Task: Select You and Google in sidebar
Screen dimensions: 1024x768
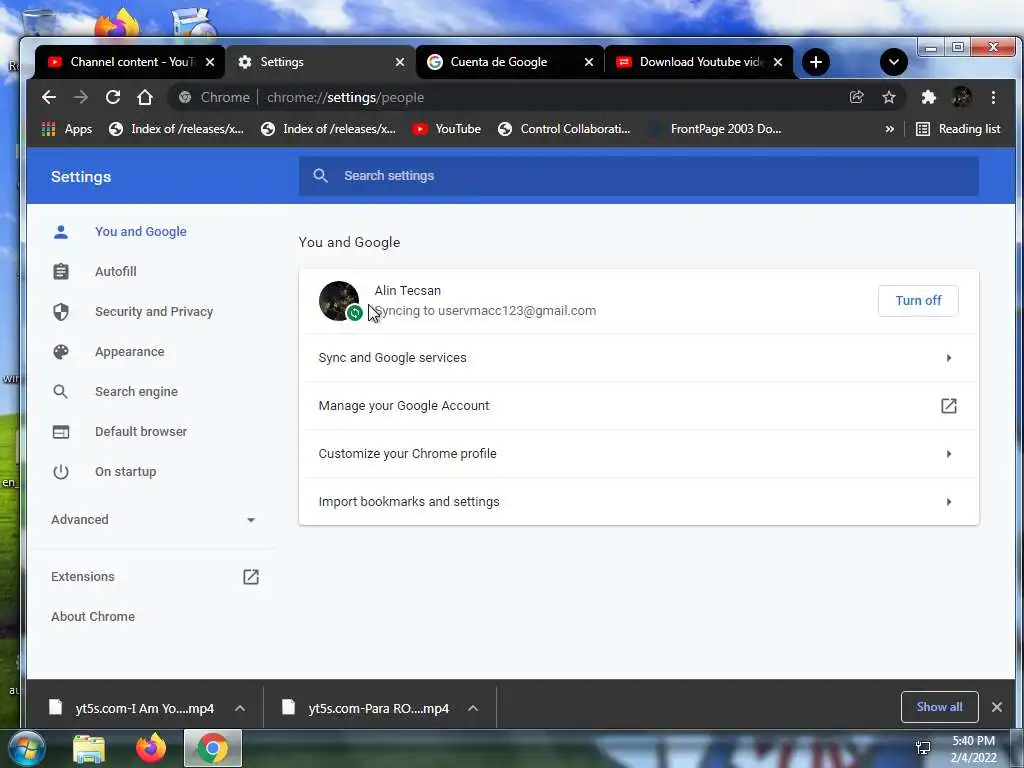Action: coord(140,232)
